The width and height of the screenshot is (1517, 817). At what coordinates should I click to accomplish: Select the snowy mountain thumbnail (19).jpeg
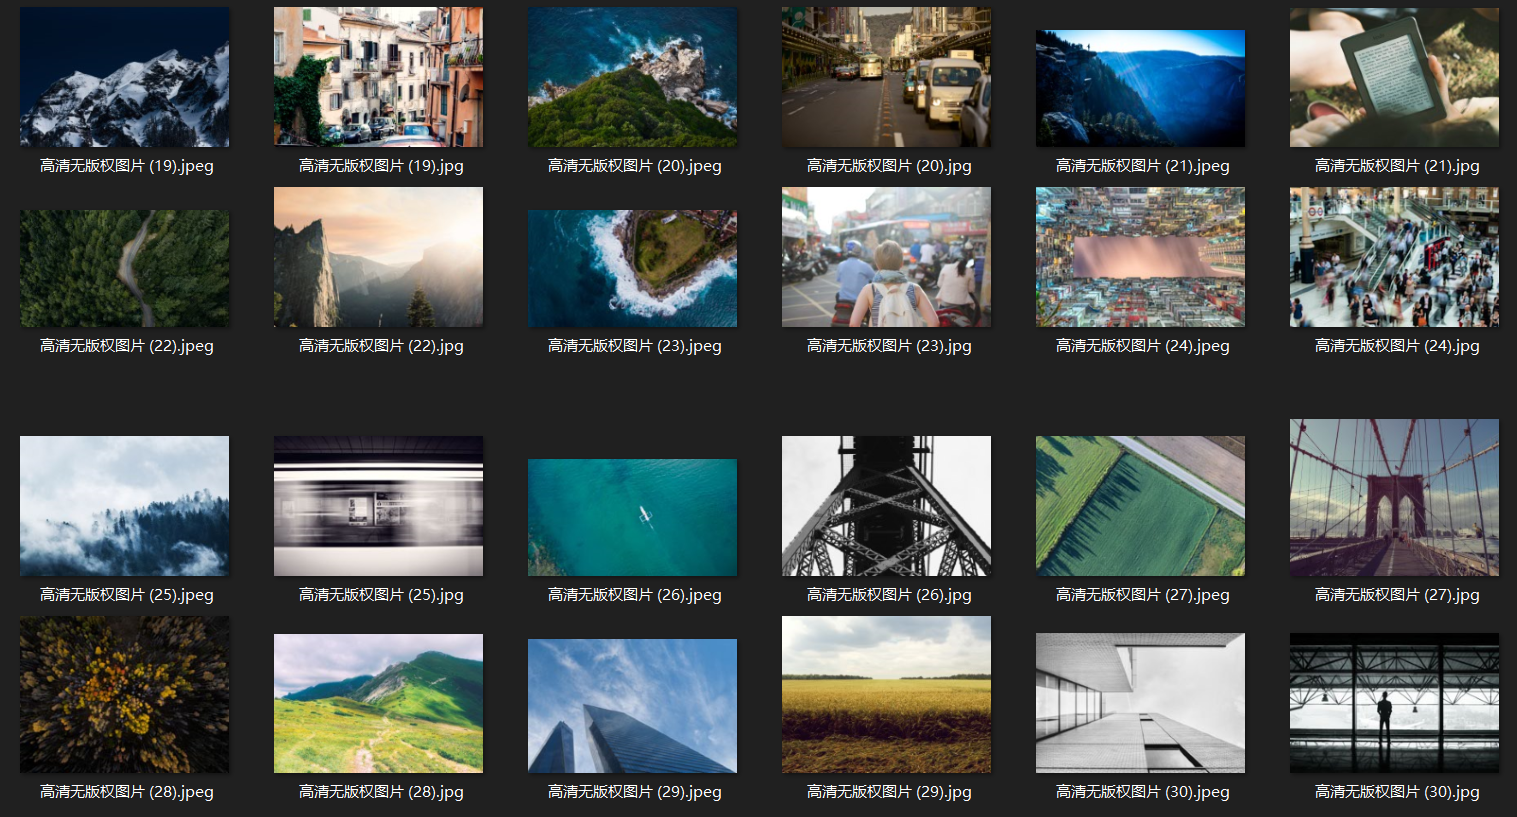124,77
